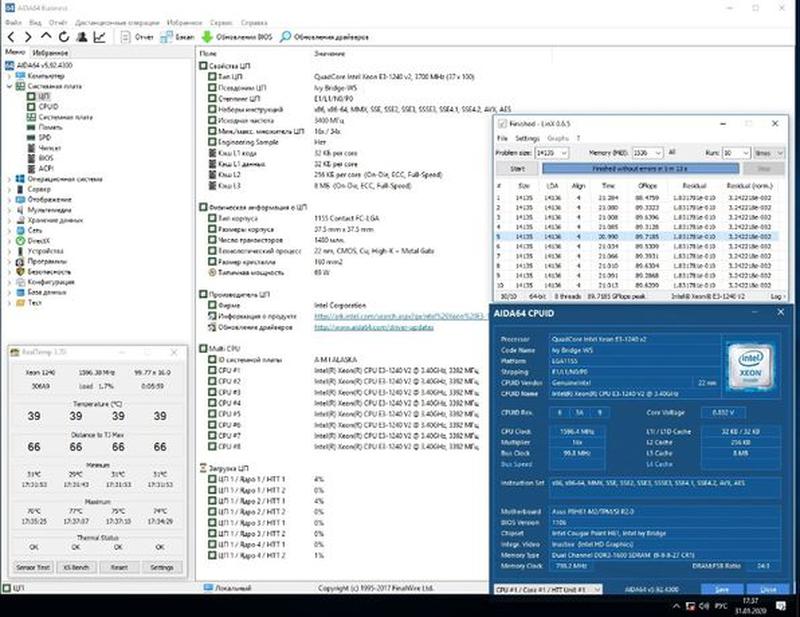This screenshot has height=617, width=800.
Task: Expand the Операционная система tree node
Action: [x=9, y=179]
